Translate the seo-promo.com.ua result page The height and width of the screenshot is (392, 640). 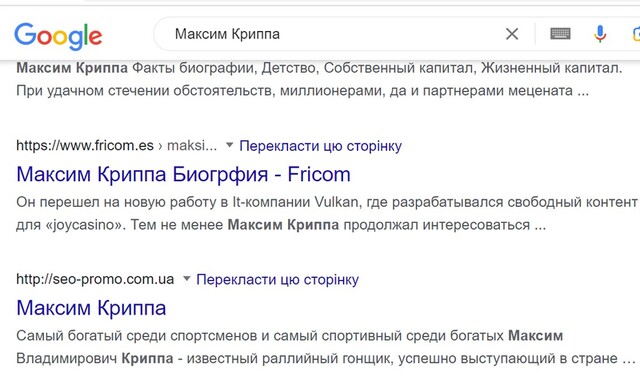[278, 279]
